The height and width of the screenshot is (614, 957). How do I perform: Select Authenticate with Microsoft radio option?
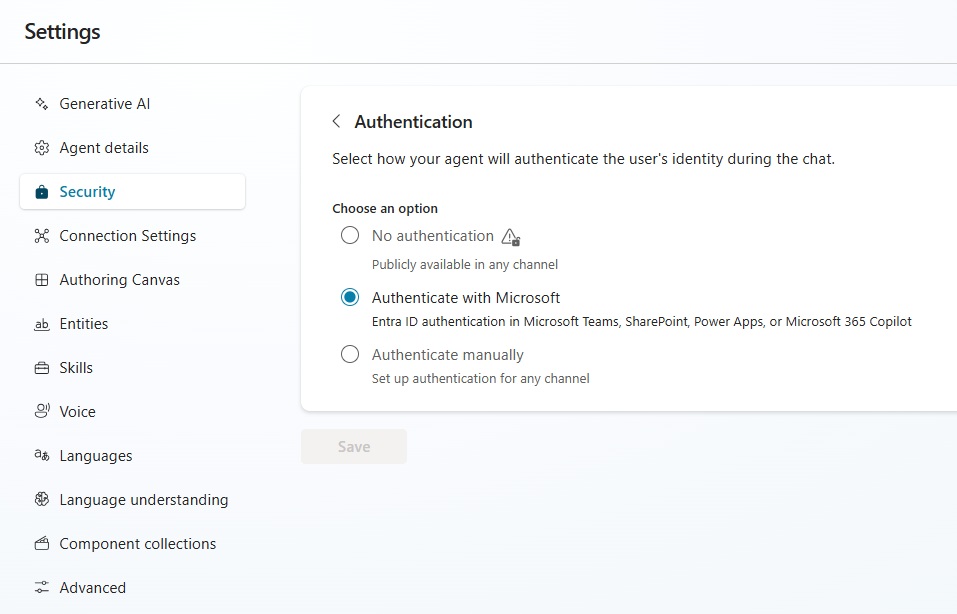pos(350,298)
